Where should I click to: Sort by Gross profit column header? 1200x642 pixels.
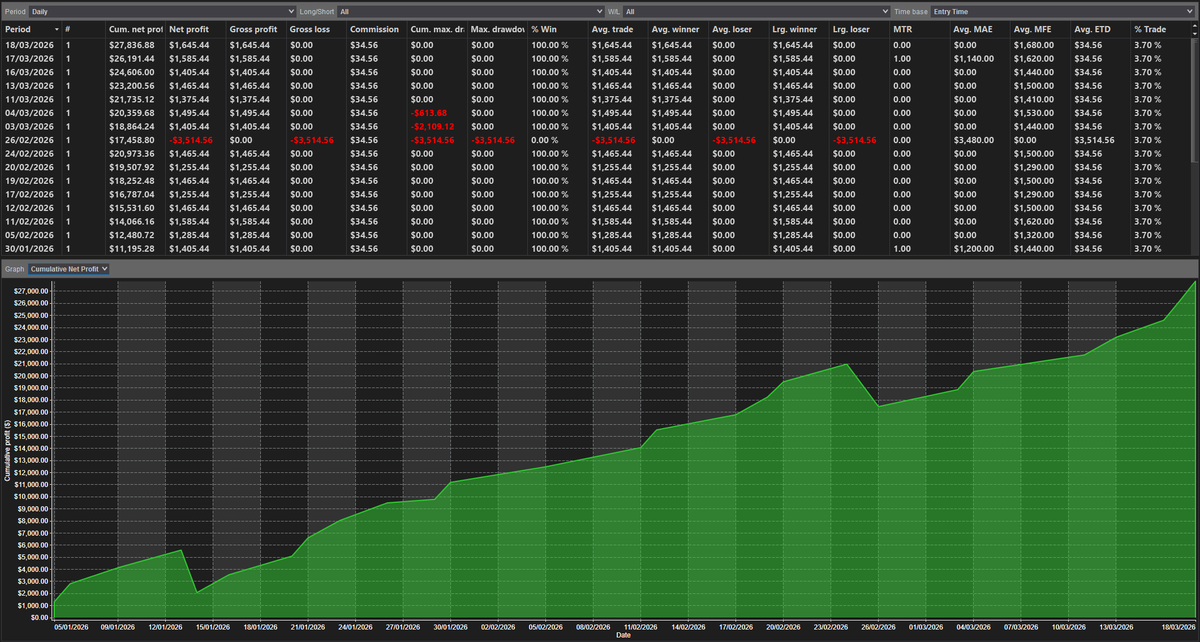tap(255, 30)
